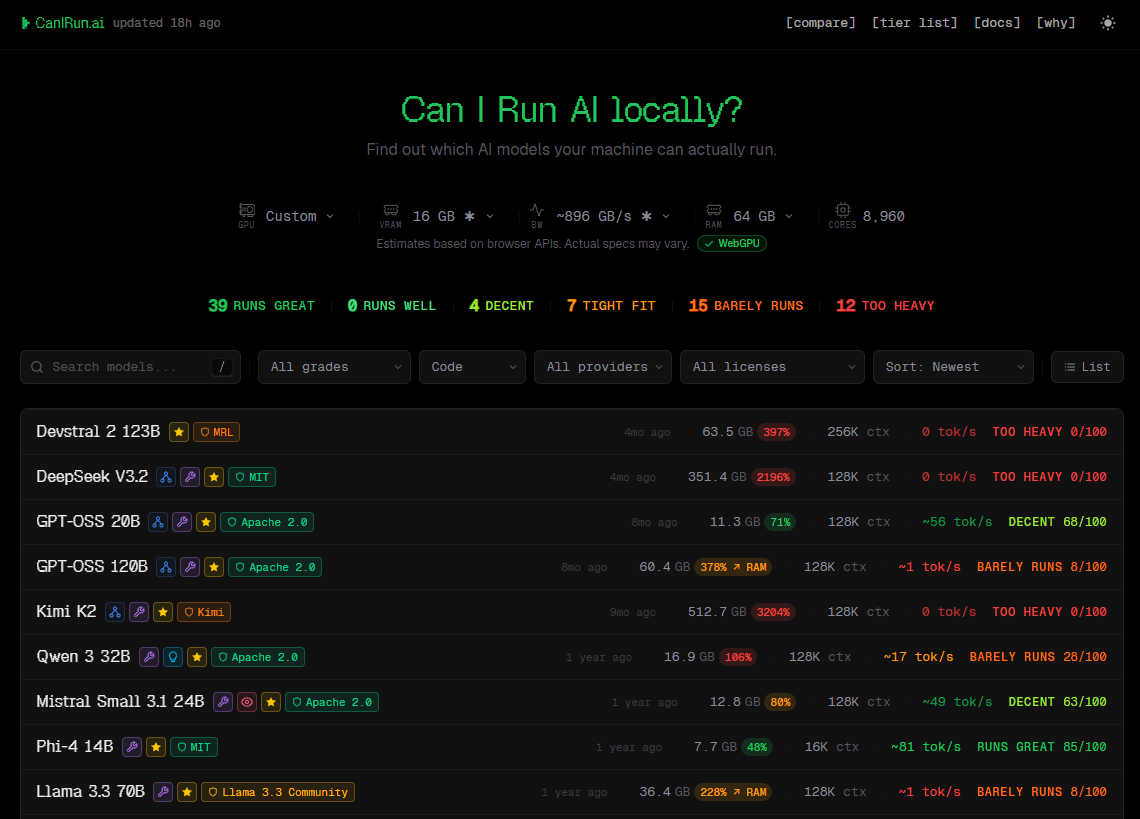Click the Apache 2.0 badge on GPT-OSS 20B

coord(267,522)
